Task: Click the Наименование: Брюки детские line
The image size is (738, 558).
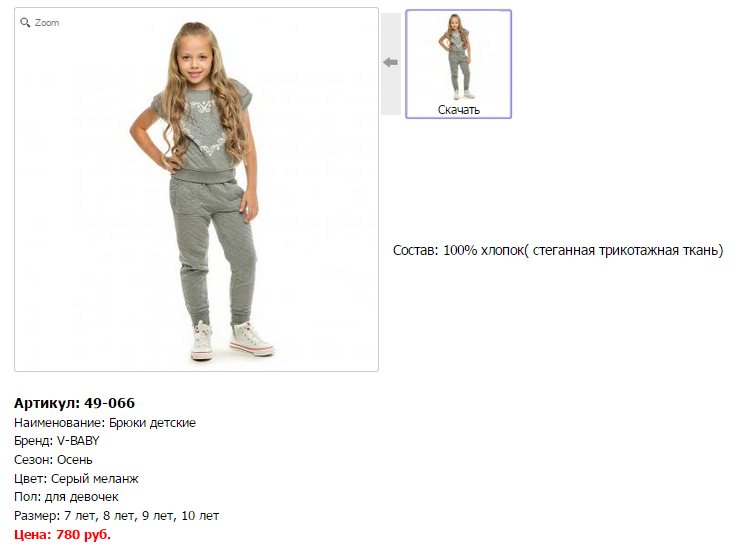Action: pyautogui.click(x=105, y=423)
